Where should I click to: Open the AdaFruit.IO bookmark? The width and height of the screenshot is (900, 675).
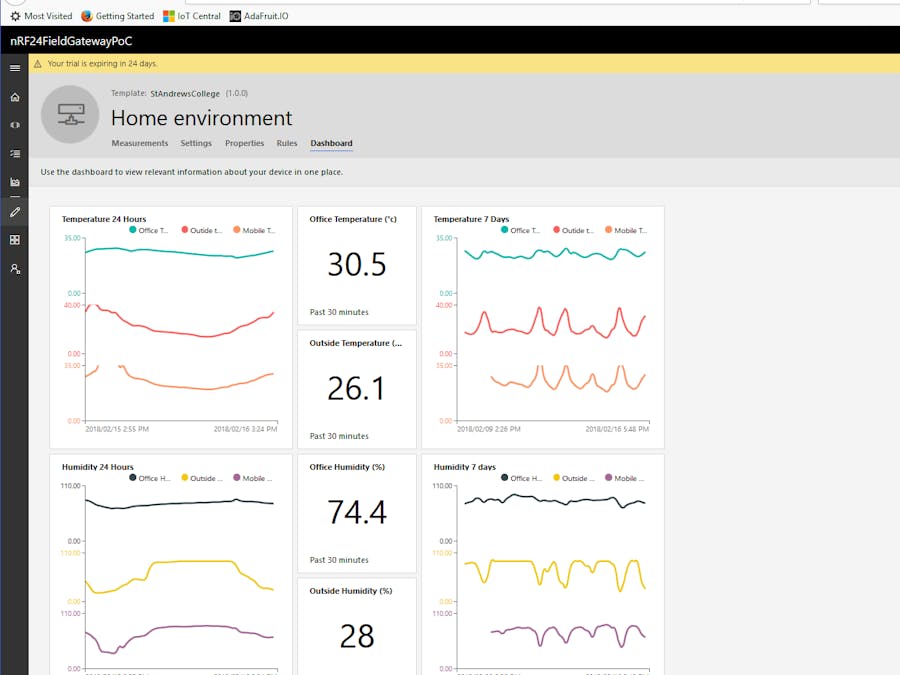click(x=260, y=15)
